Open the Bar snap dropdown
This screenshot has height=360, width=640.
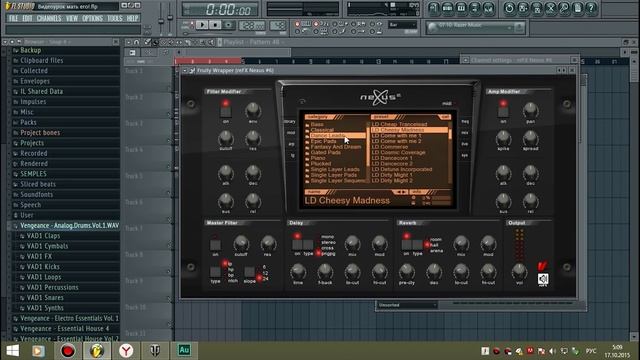point(402,25)
